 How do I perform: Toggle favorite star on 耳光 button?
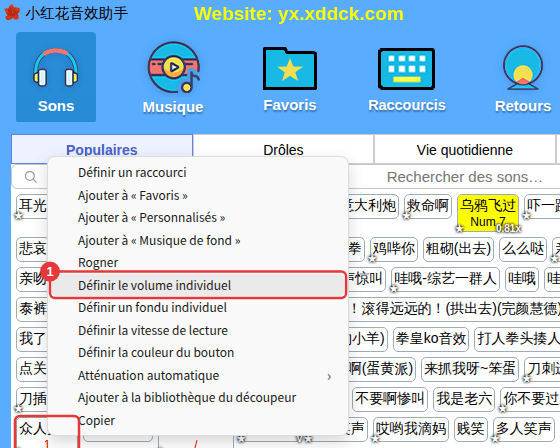click(19, 216)
